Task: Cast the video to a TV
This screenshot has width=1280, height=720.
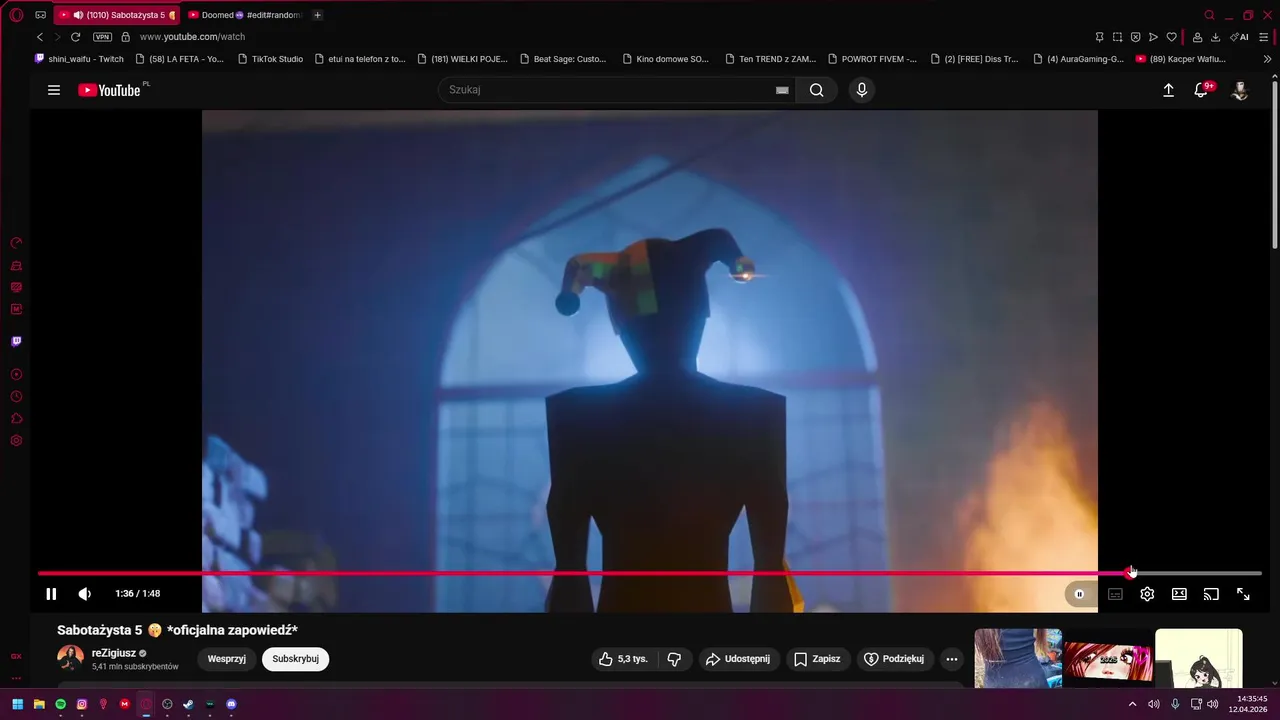Action: pyautogui.click(x=1211, y=594)
